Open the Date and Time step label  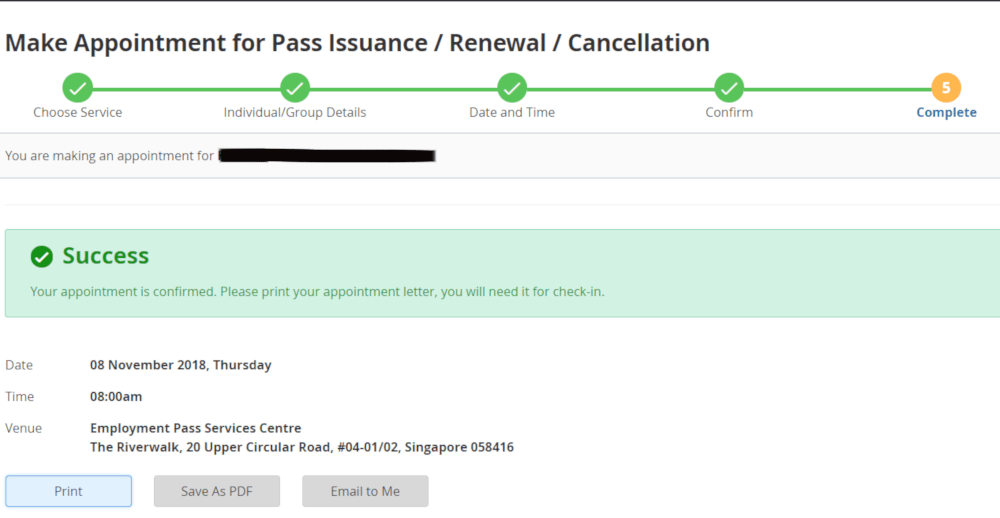click(x=512, y=112)
